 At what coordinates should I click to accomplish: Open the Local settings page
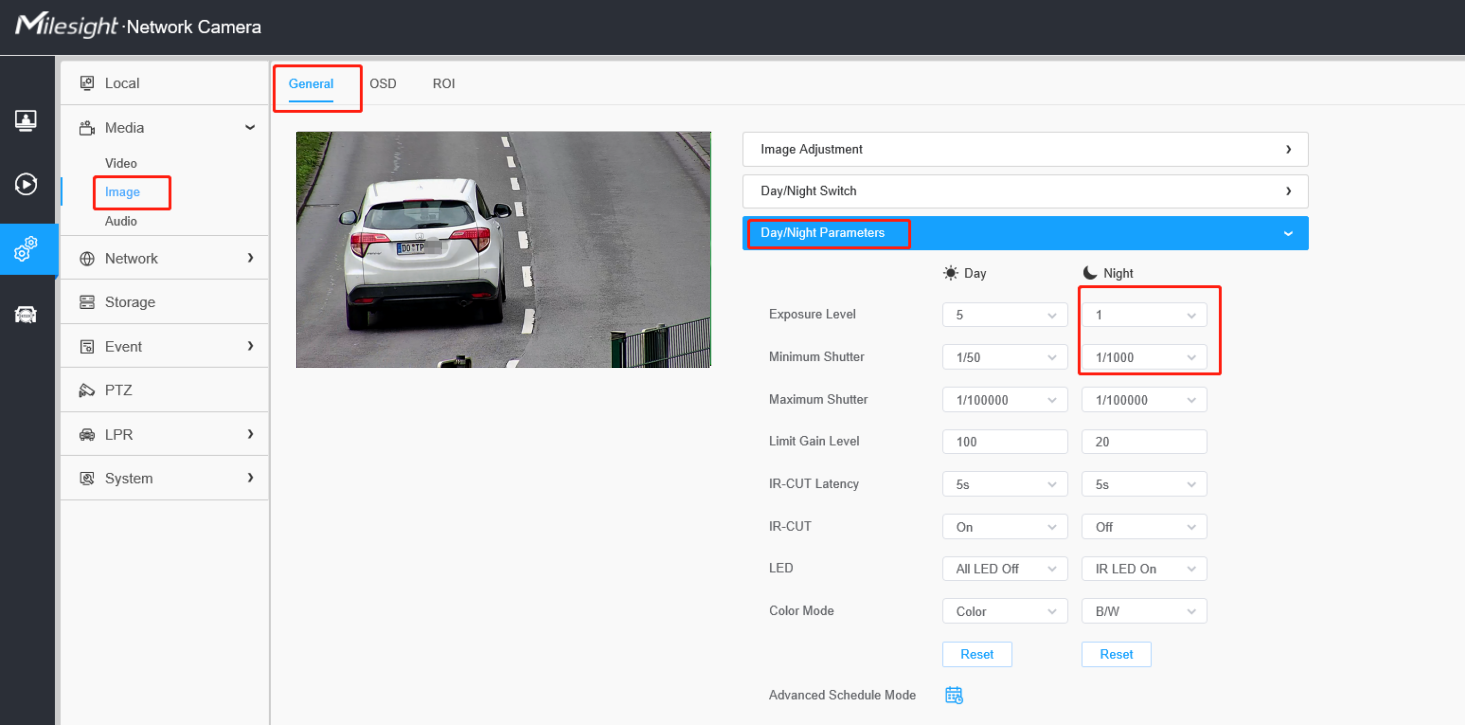point(164,83)
